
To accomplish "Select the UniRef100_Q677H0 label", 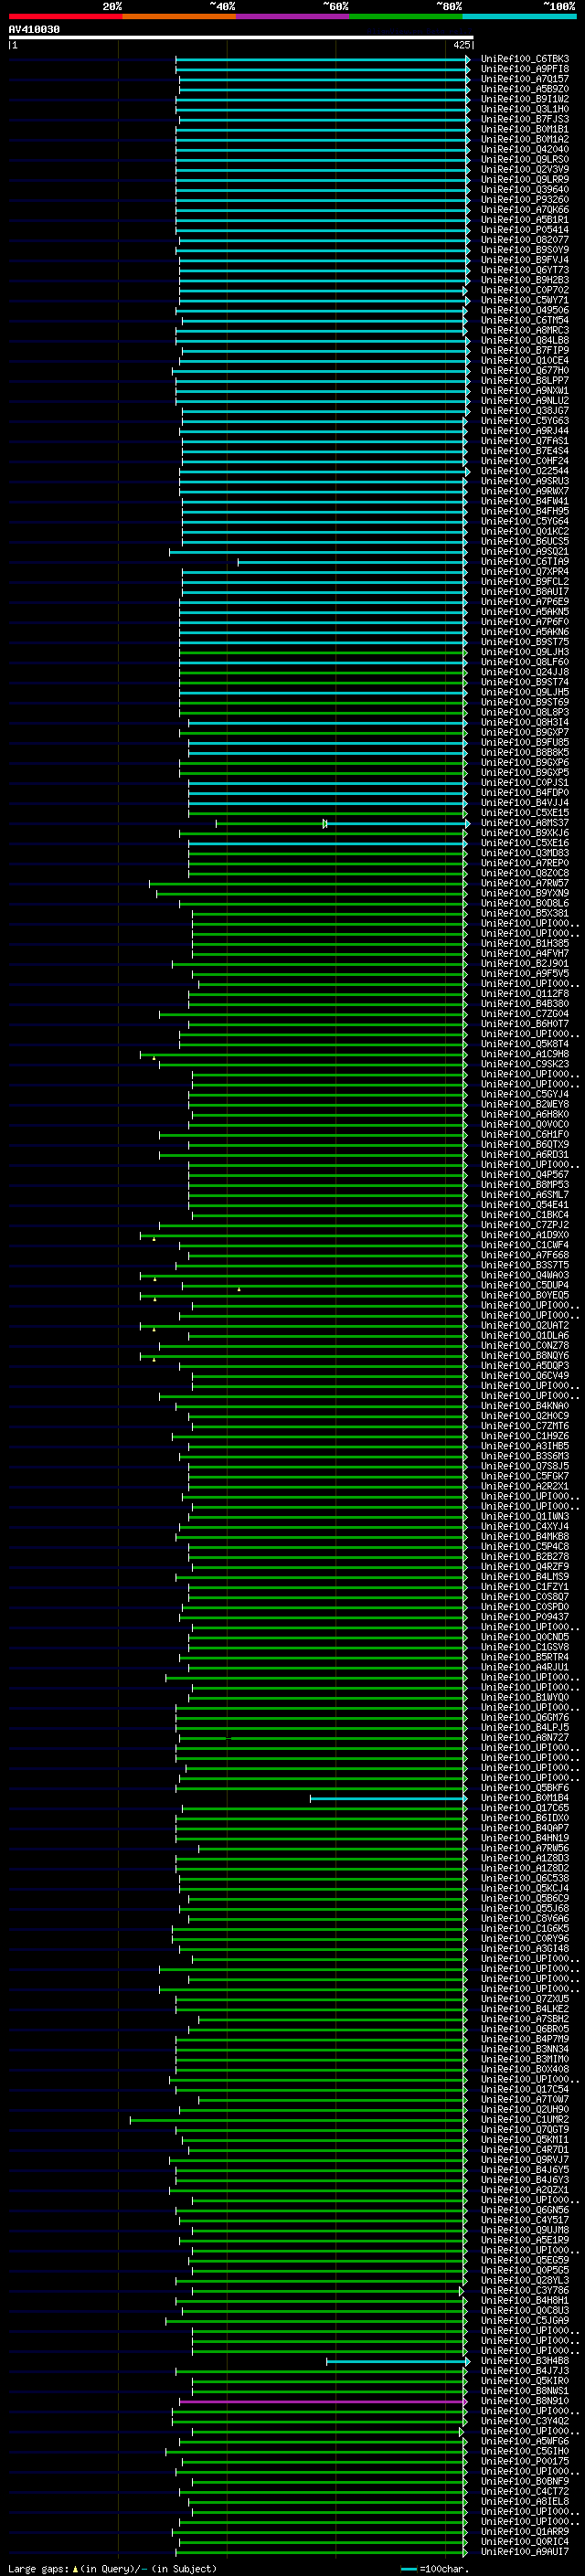I will click(524, 370).
